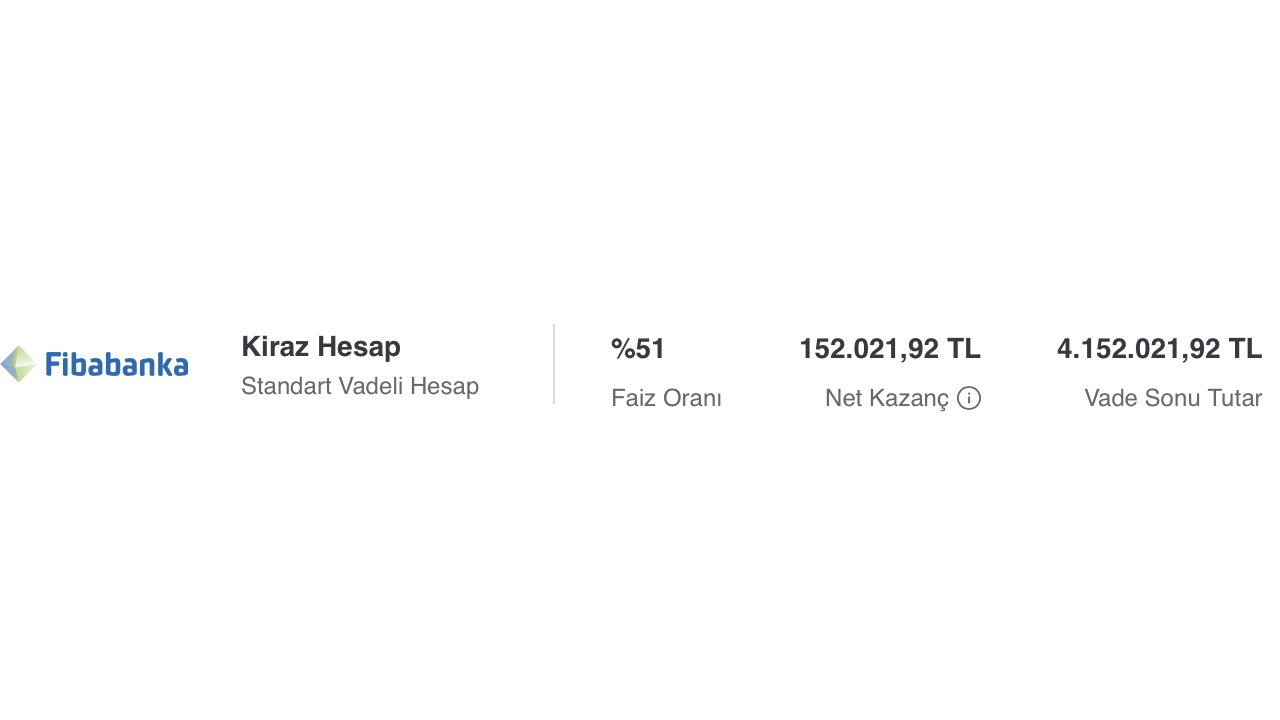
Task: Click the Vade Sonu Tutar label
Action: click(1173, 398)
